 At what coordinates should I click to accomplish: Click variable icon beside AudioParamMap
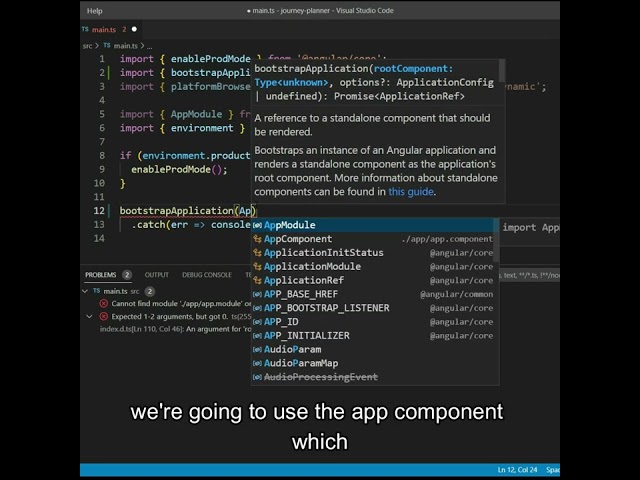tap(257, 364)
